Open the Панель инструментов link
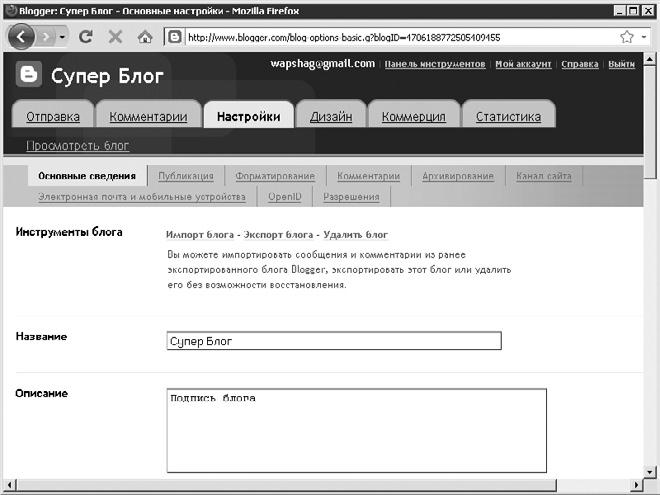The image size is (660, 495). 435,64
